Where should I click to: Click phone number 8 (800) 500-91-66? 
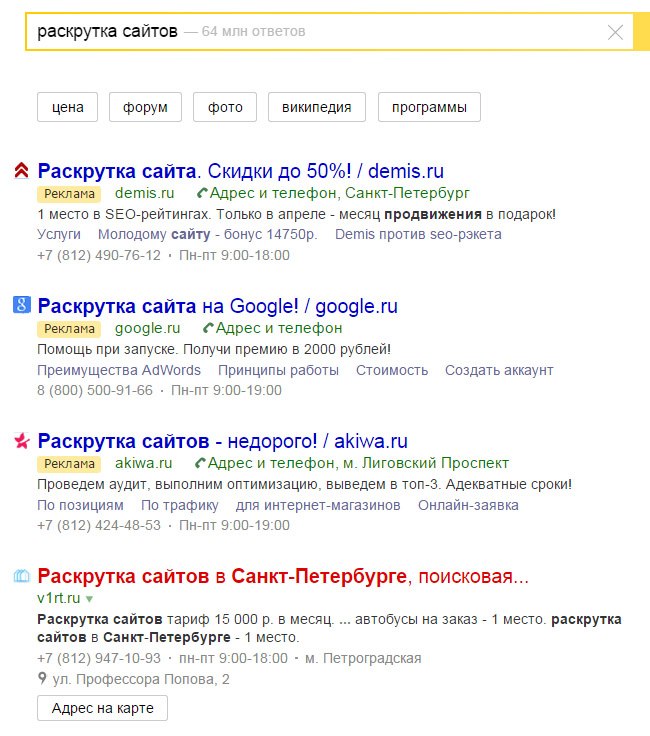pyautogui.click(x=95, y=391)
